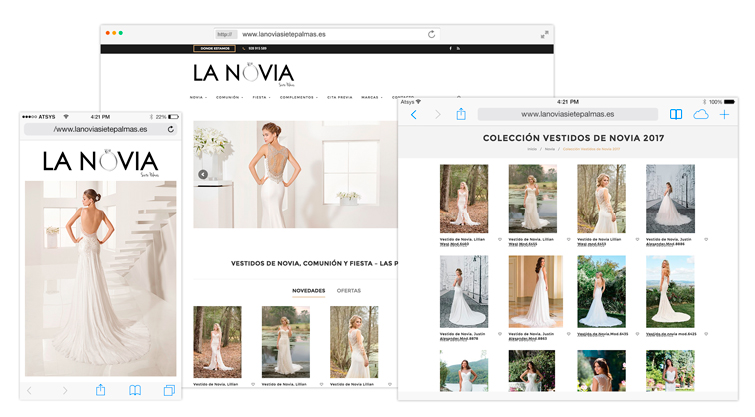This screenshot has width=755, height=417.
Task: Click the tablet browser URL field
Action: point(568,114)
